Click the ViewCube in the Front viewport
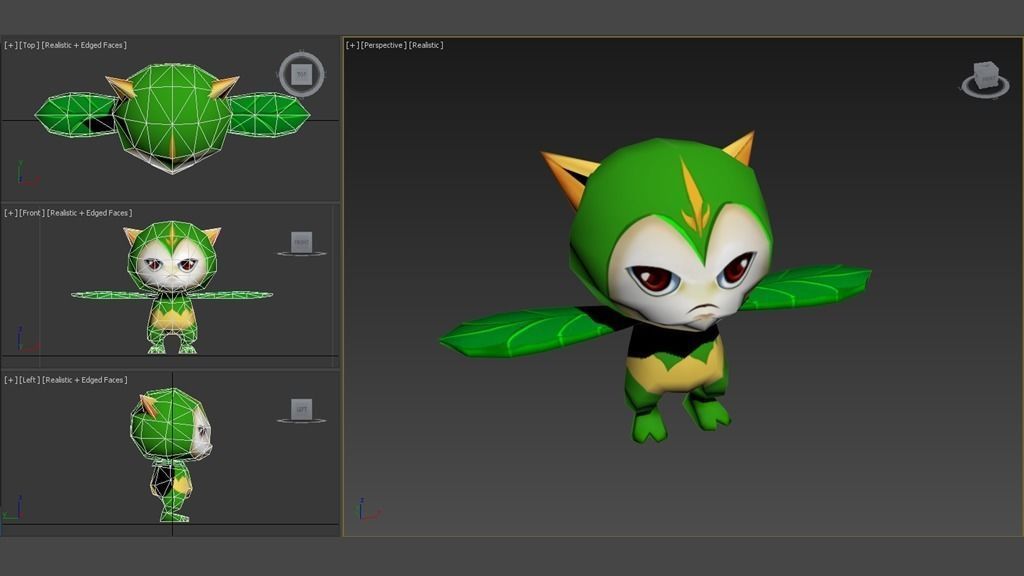The image size is (1024, 576). pos(302,242)
